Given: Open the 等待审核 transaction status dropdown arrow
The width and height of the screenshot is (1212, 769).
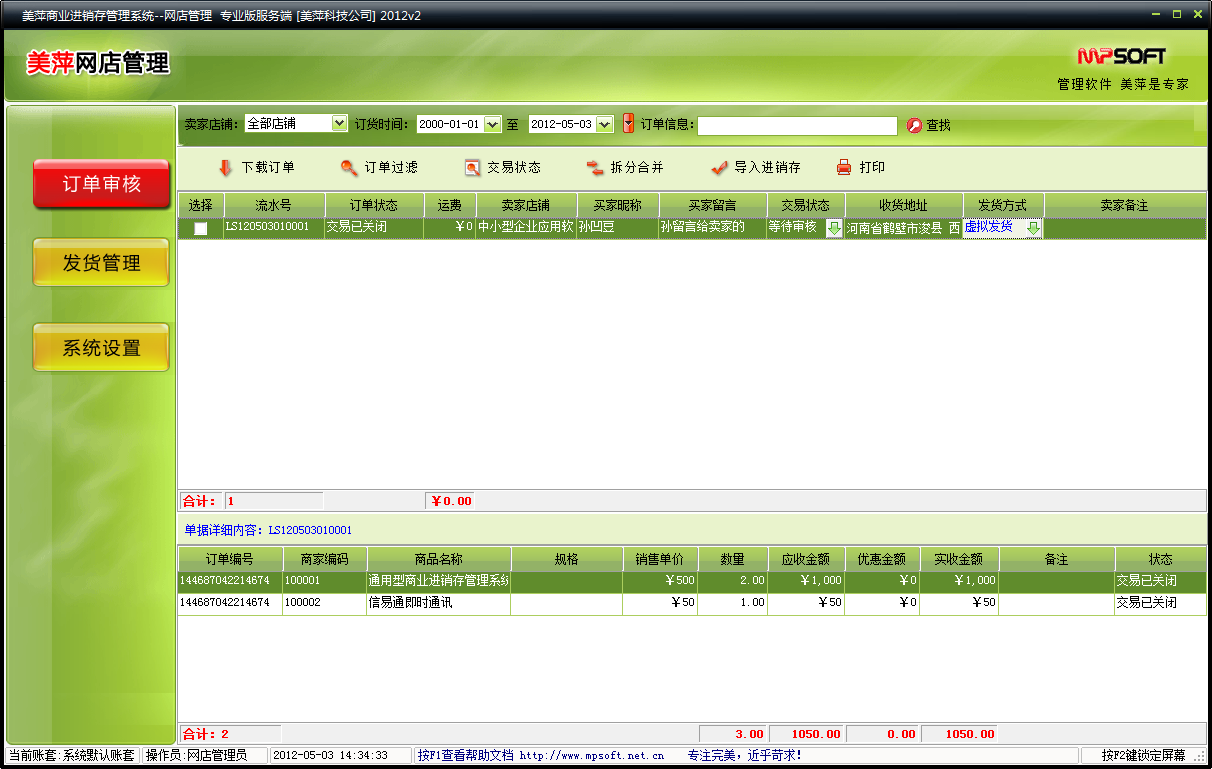Looking at the screenshot, I should pos(834,228).
